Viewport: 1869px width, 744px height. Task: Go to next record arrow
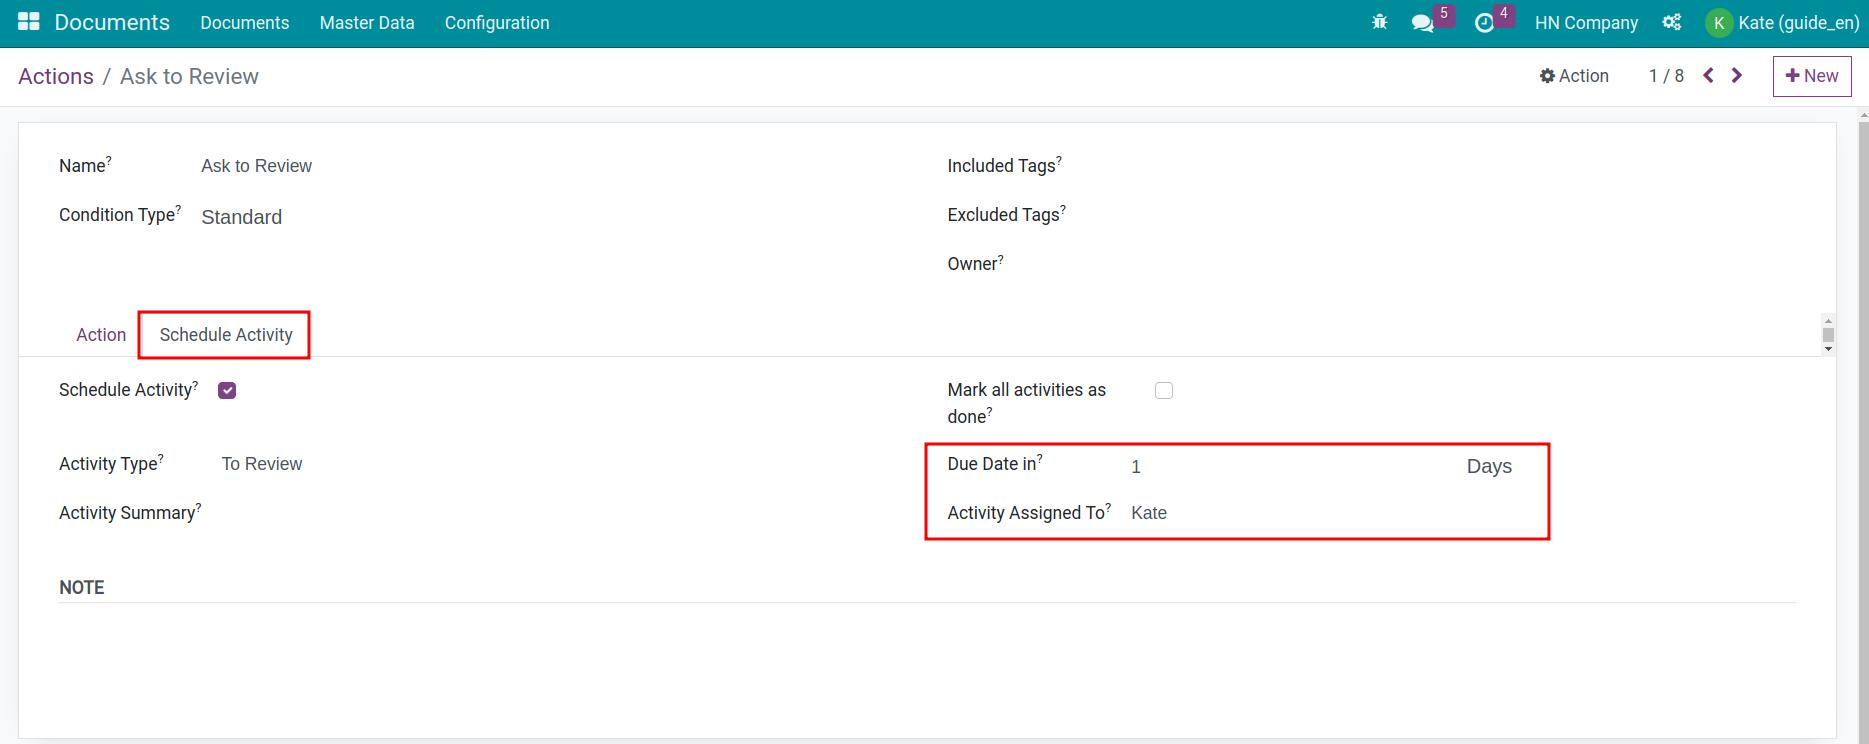click(1737, 75)
